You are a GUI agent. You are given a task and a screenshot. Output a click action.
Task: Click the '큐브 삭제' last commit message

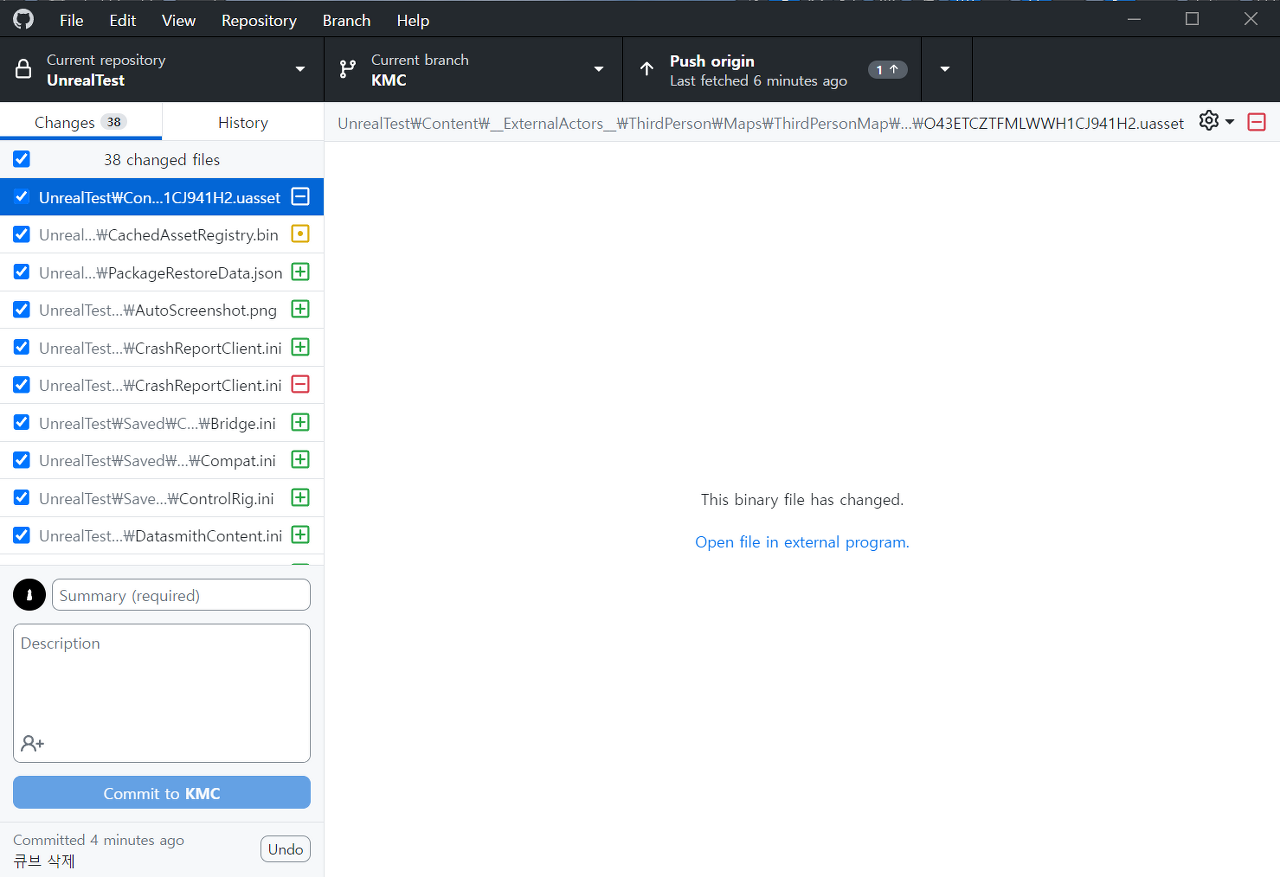coord(44,860)
